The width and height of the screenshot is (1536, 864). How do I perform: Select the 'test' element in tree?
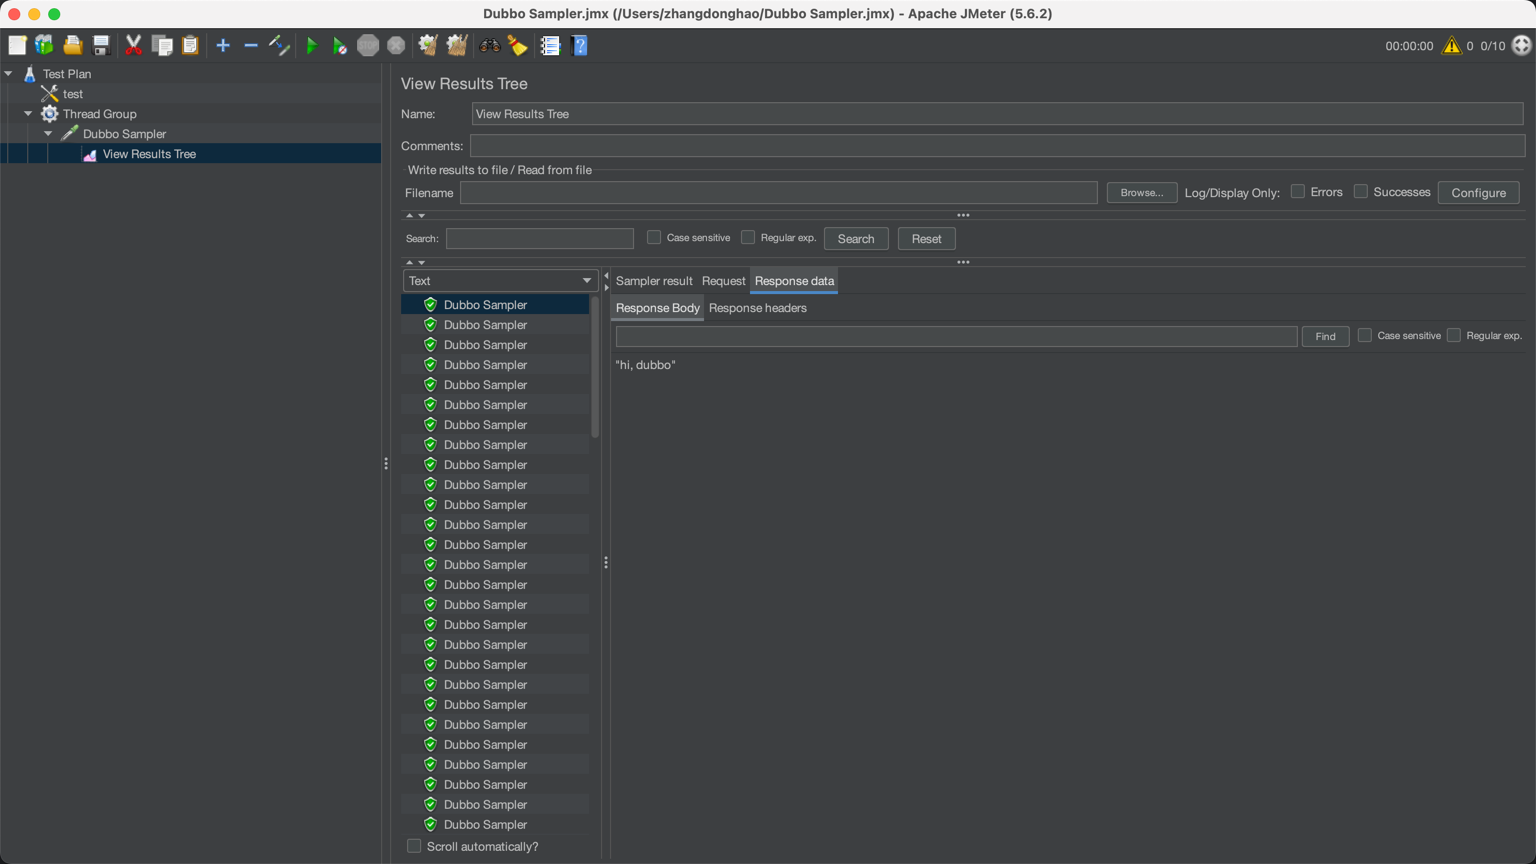[73, 94]
